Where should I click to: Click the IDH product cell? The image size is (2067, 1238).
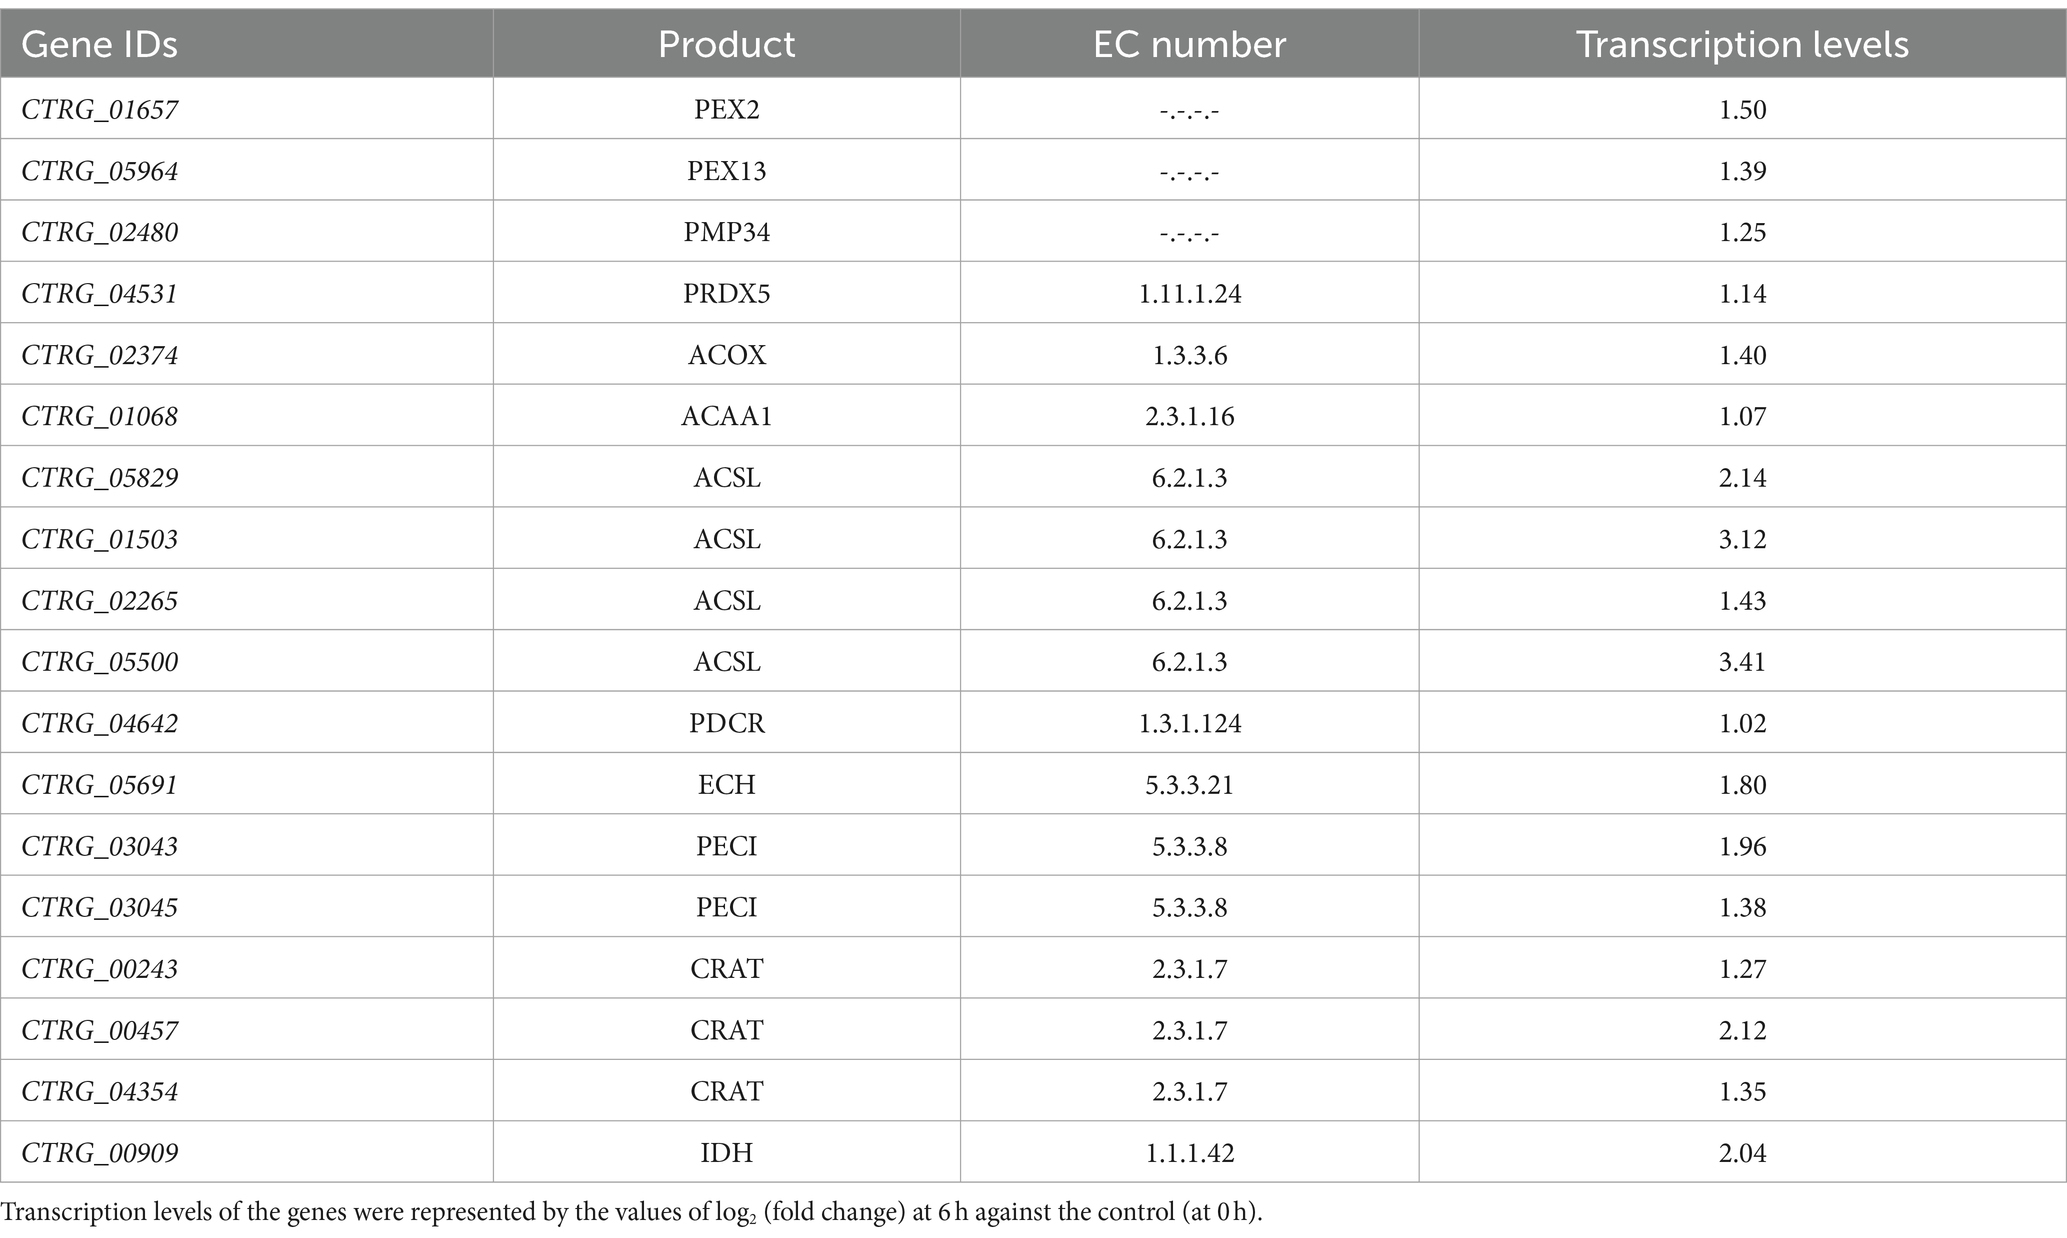[727, 1153]
